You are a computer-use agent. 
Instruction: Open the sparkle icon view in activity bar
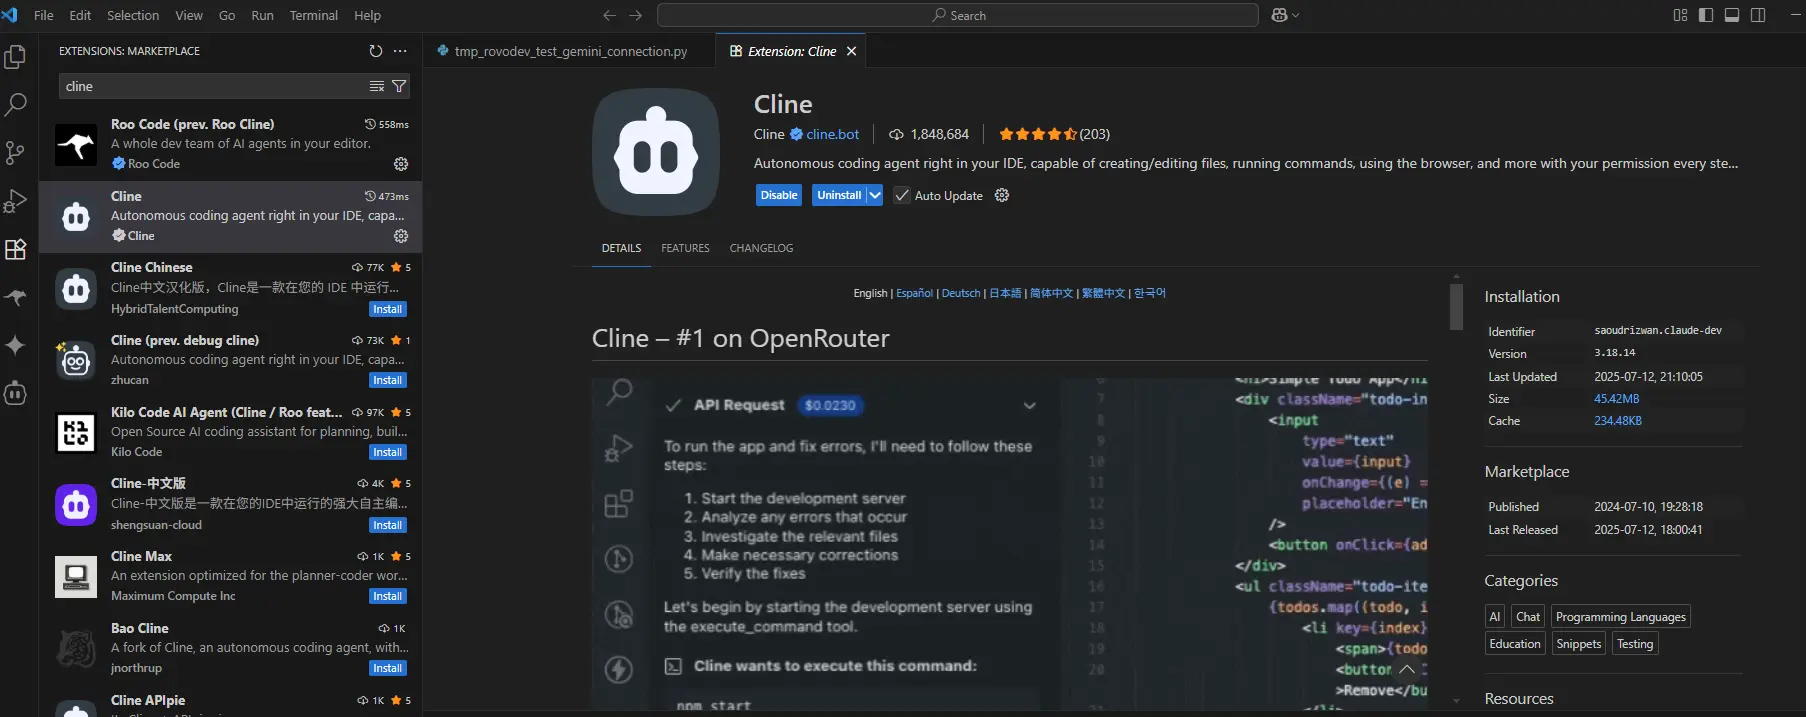15,345
